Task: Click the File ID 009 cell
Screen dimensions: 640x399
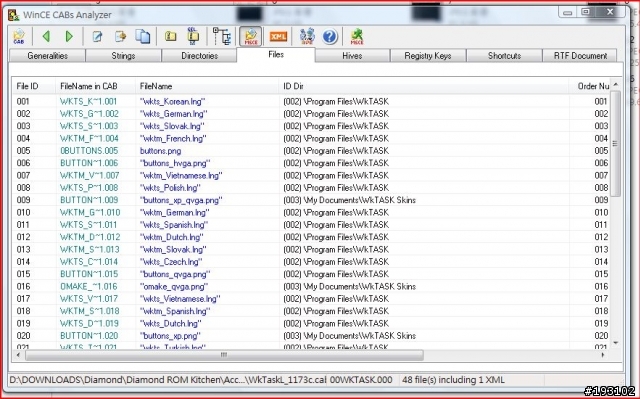Action: pos(23,200)
